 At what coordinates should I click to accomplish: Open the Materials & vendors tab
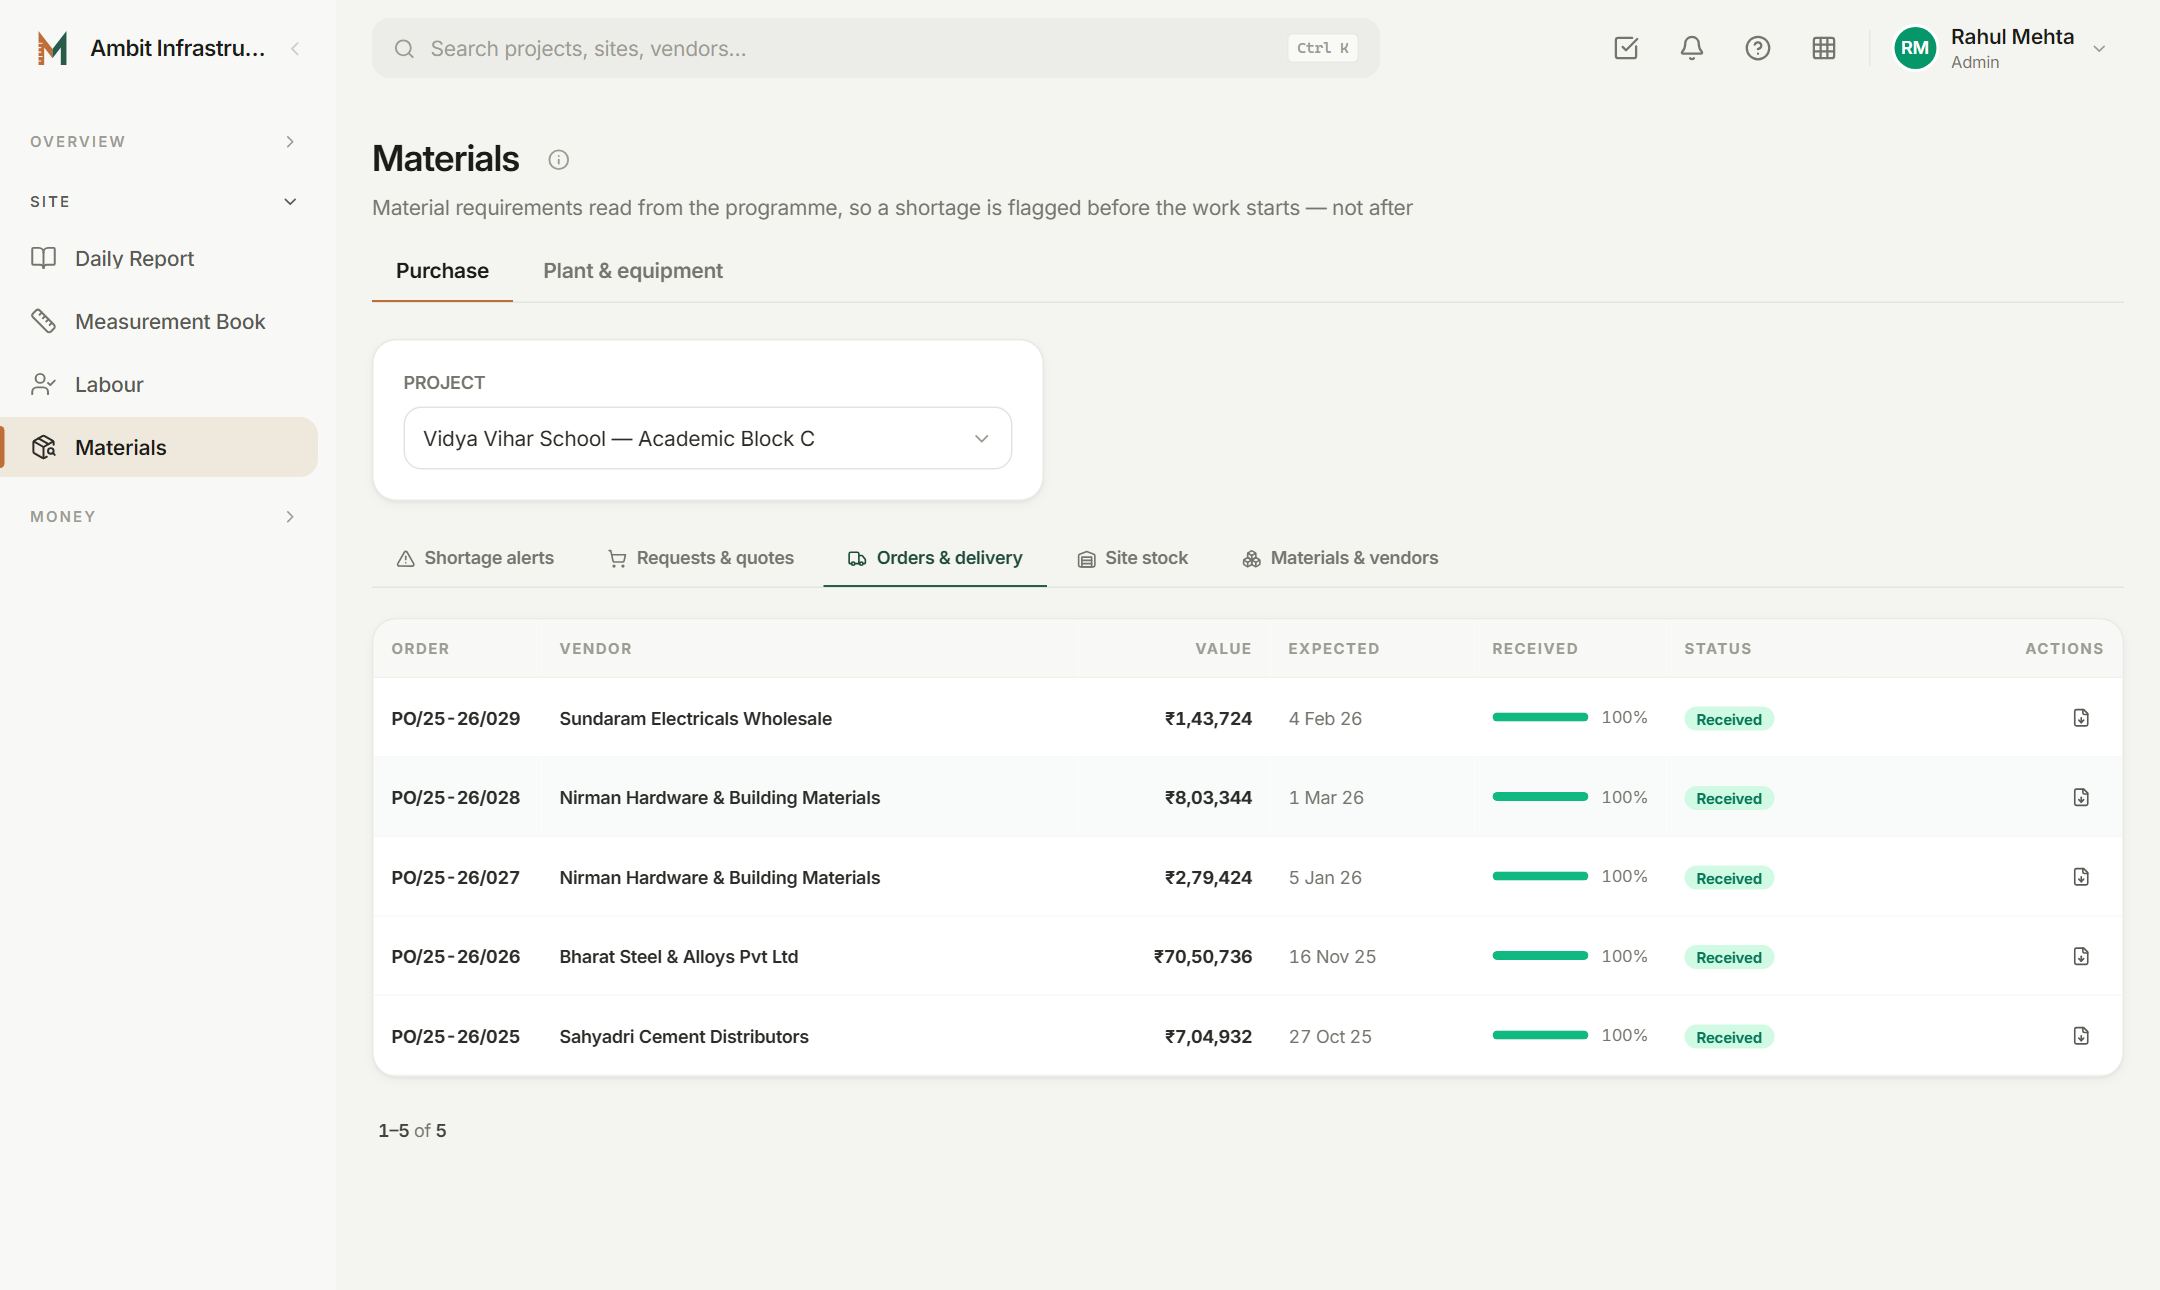pos(1340,558)
